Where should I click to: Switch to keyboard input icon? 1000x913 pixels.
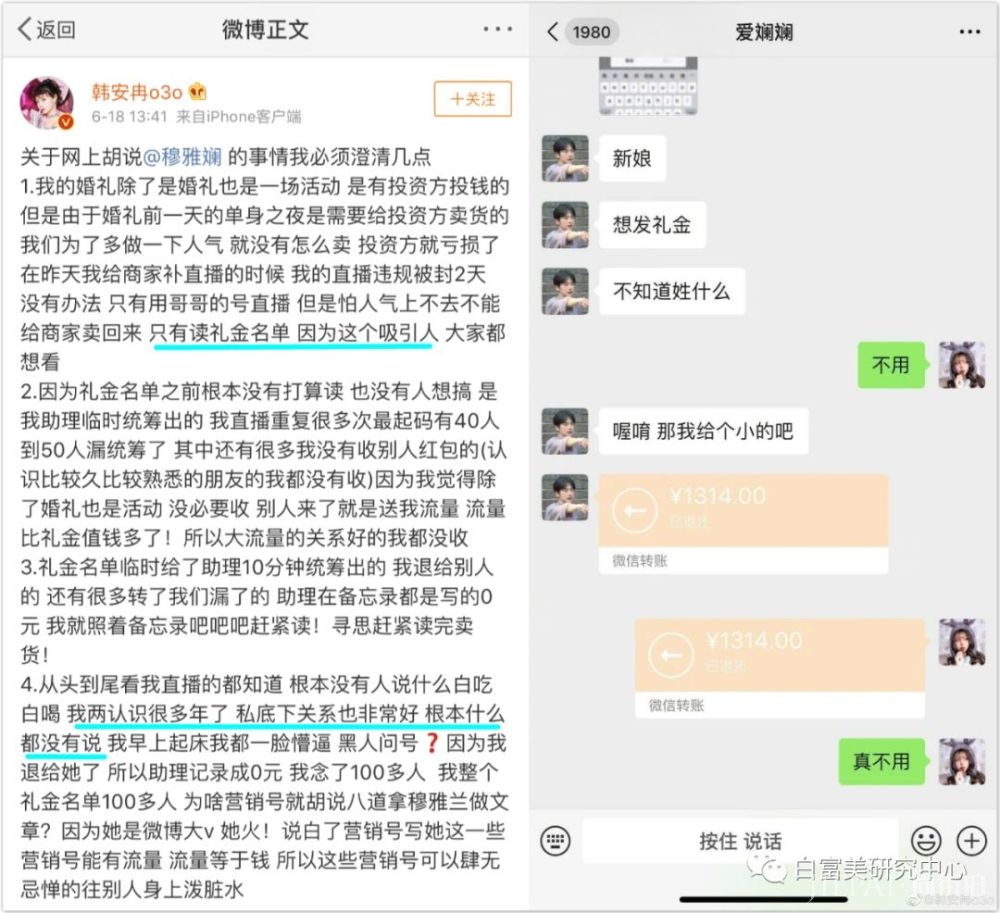coord(555,841)
